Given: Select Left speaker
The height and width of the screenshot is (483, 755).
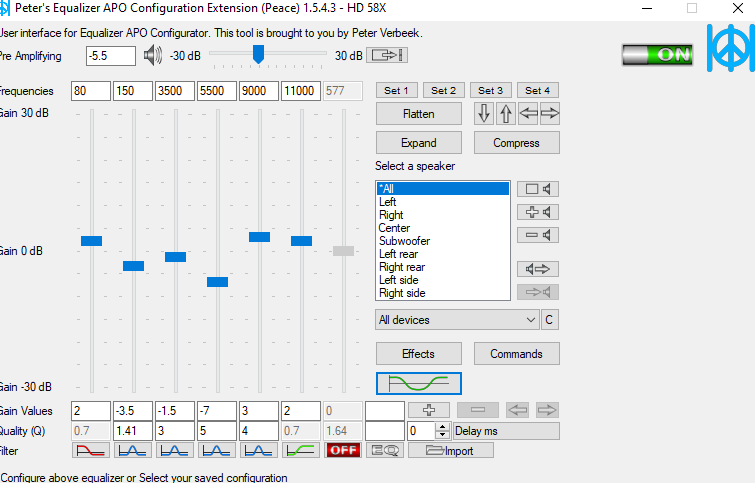Looking at the screenshot, I should click(x=443, y=202).
